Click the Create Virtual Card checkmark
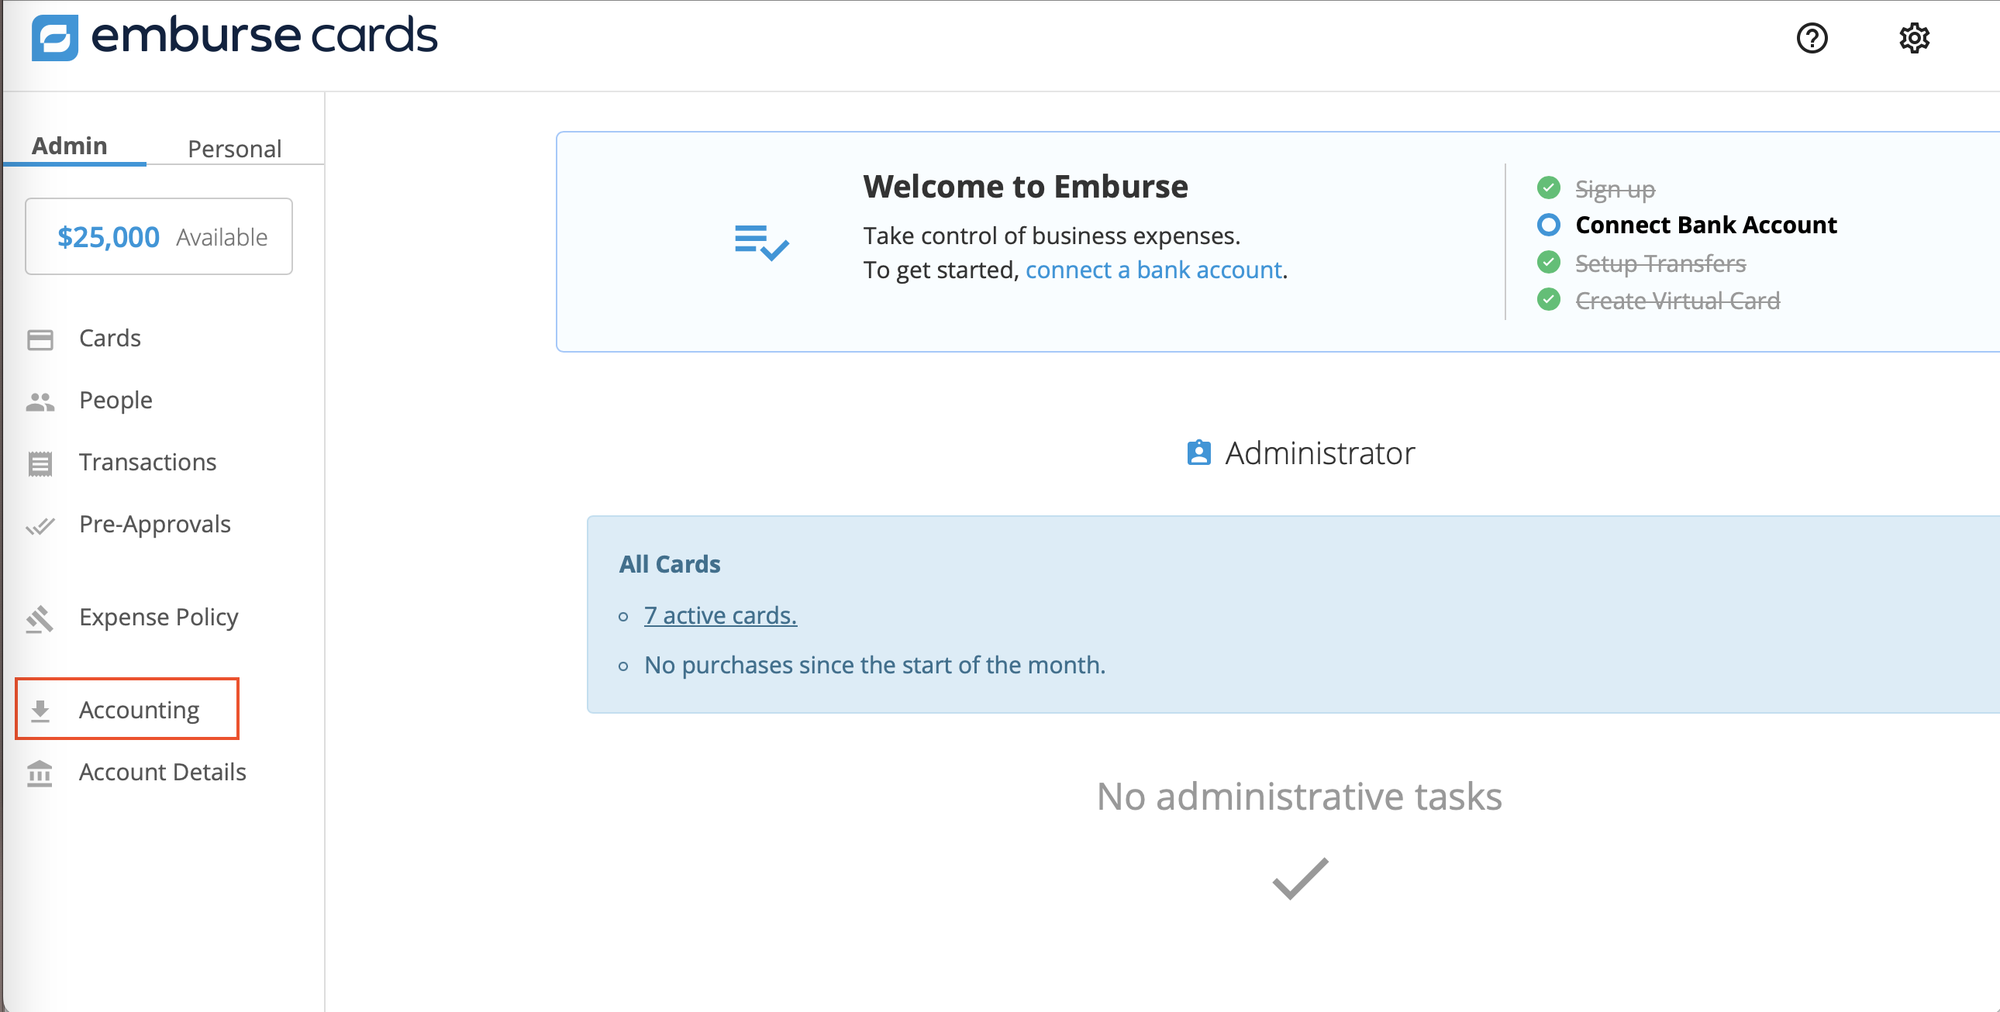The width and height of the screenshot is (2000, 1012). pyautogui.click(x=1548, y=299)
